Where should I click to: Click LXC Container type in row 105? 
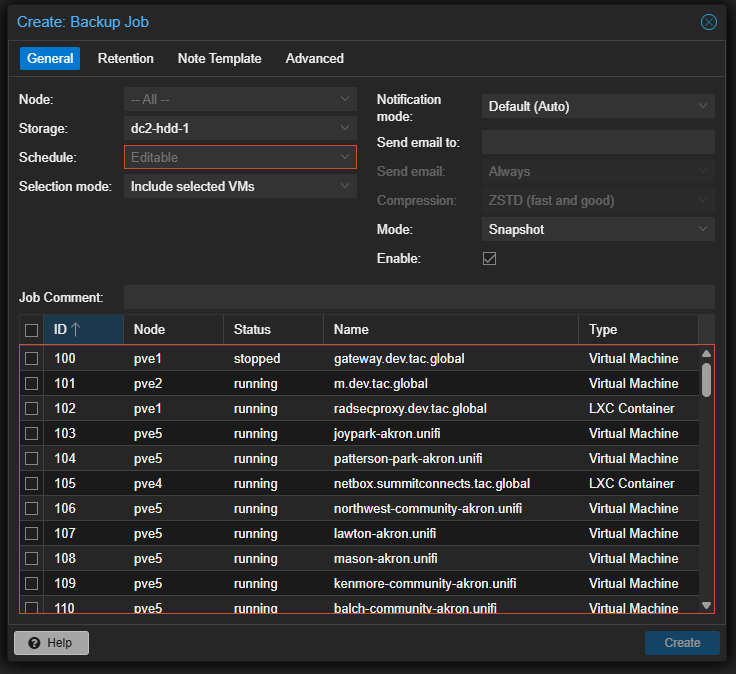click(631, 483)
